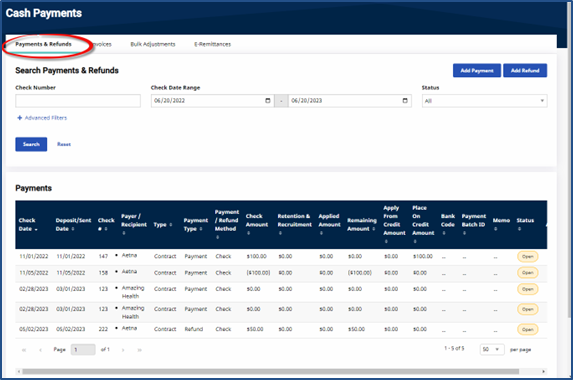
Task: Click the 06/20/2023 end date field
Action: coord(350,101)
